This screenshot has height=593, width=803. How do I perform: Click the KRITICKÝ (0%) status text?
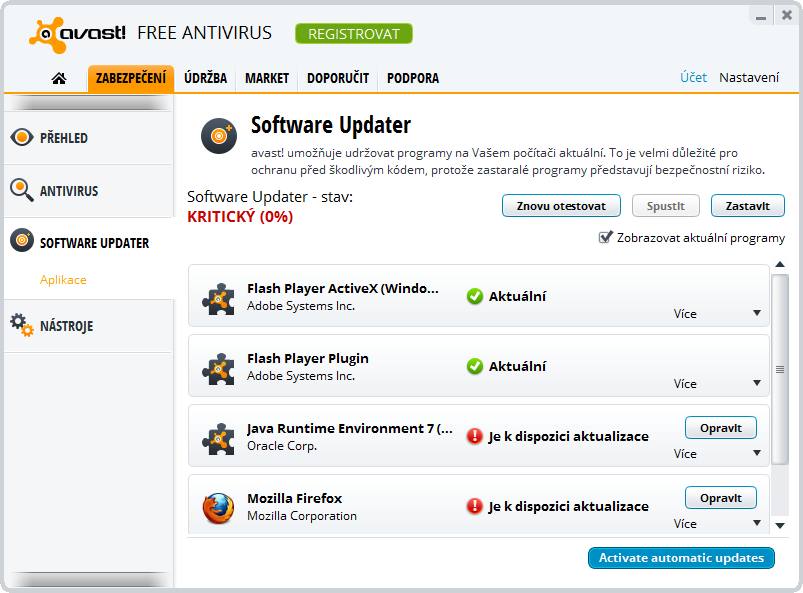tap(240, 217)
